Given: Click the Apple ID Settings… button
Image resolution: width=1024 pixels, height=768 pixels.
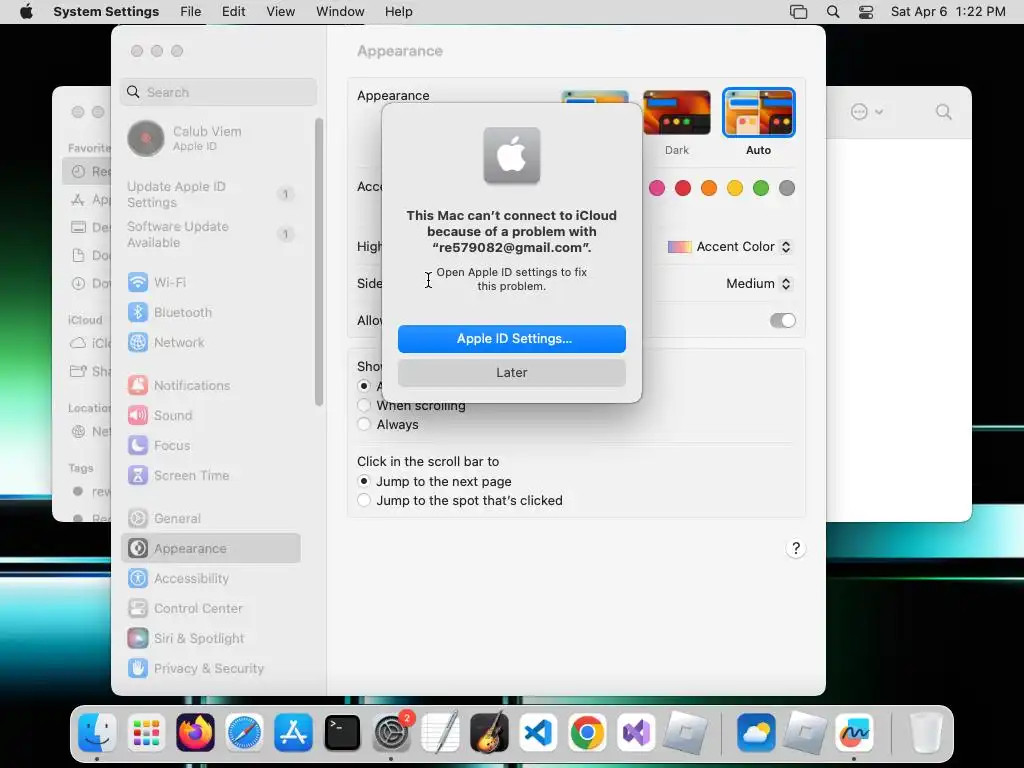Looking at the screenshot, I should [x=512, y=339].
